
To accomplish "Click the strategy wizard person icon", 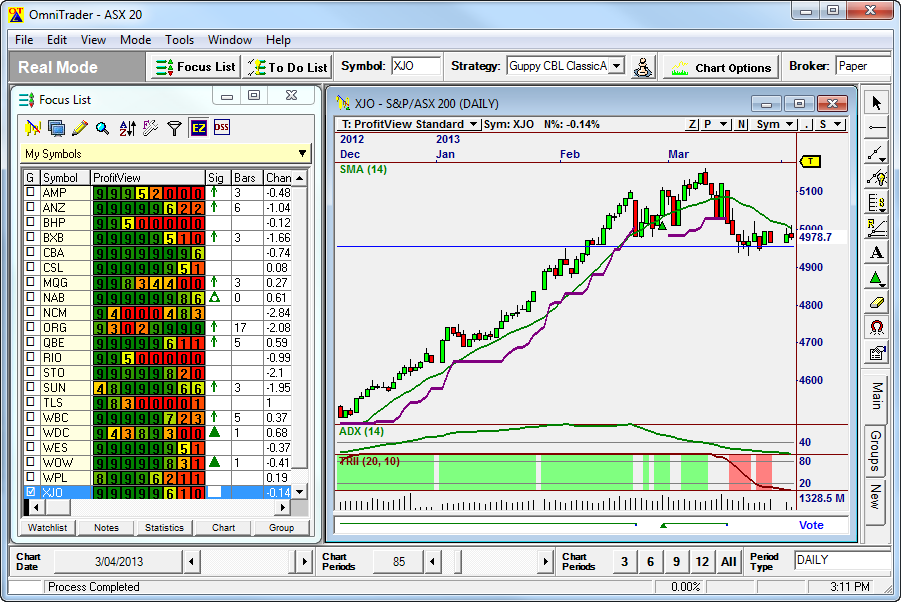I will [x=643, y=67].
